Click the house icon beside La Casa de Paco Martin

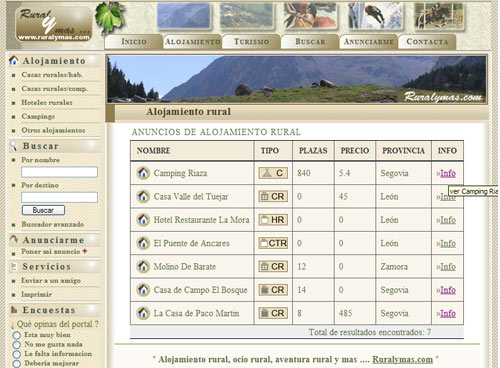(143, 313)
